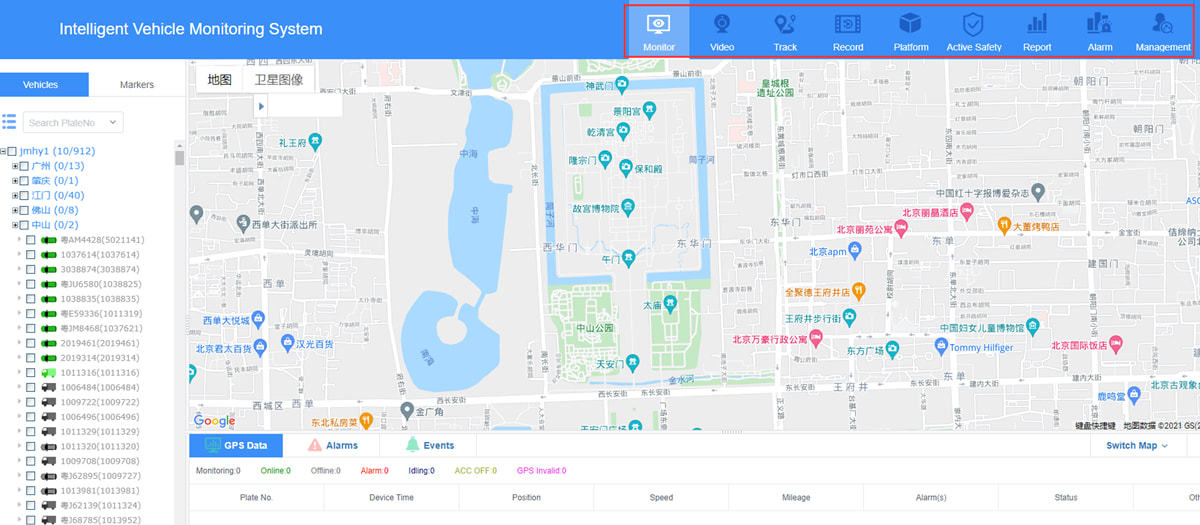Image resolution: width=1200 pixels, height=525 pixels.
Task: Filter by Idling:0 status
Action: (419, 471)
